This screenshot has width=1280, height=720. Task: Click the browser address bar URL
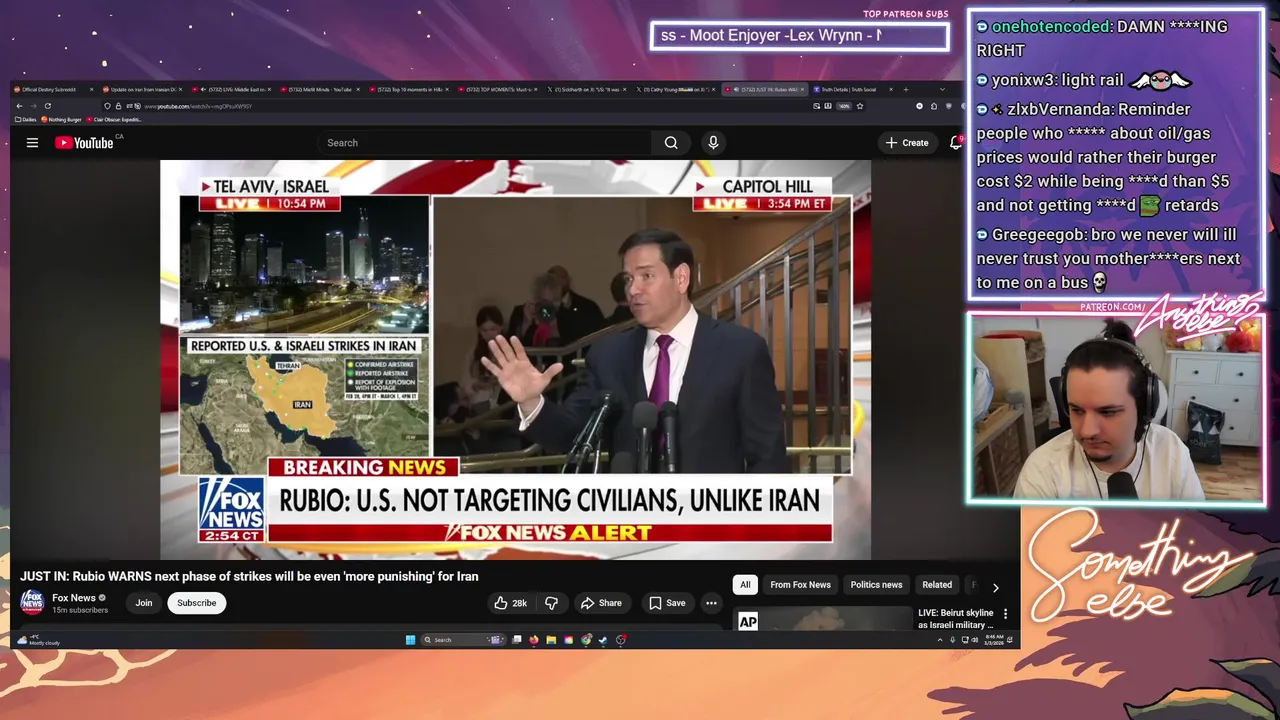tap(197, 106)
